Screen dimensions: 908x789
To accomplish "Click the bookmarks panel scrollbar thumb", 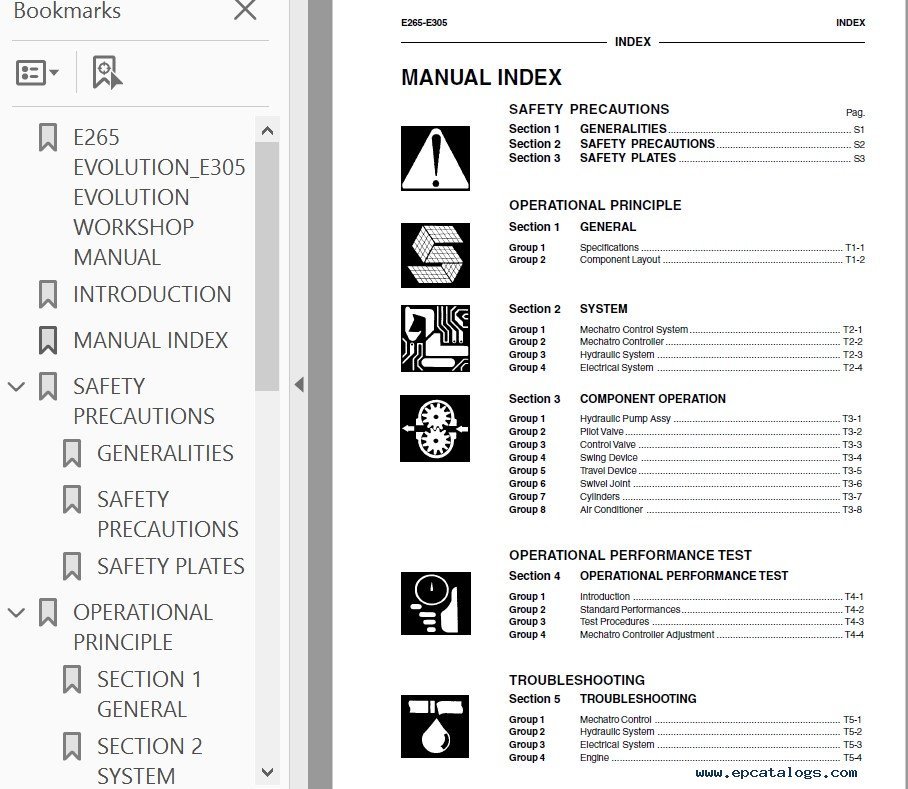I will (267, 266).
